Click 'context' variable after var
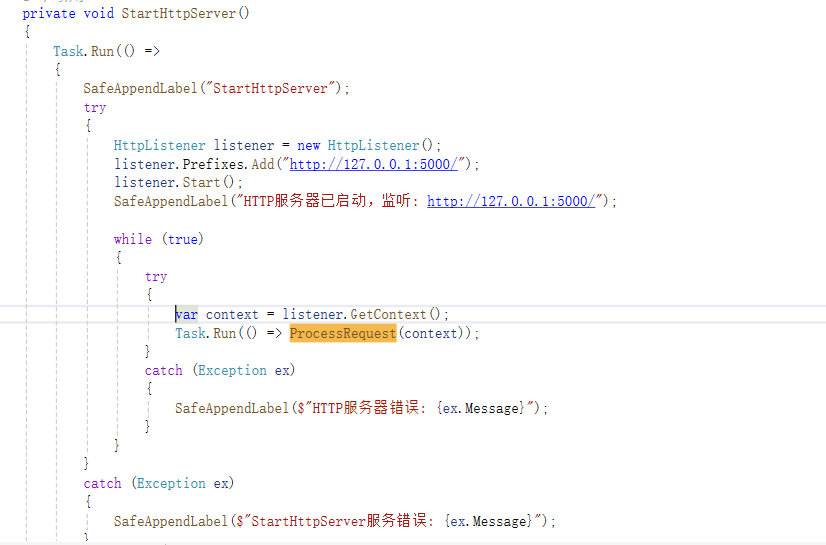This screenshot has width=826, height=545. [232, 314]
